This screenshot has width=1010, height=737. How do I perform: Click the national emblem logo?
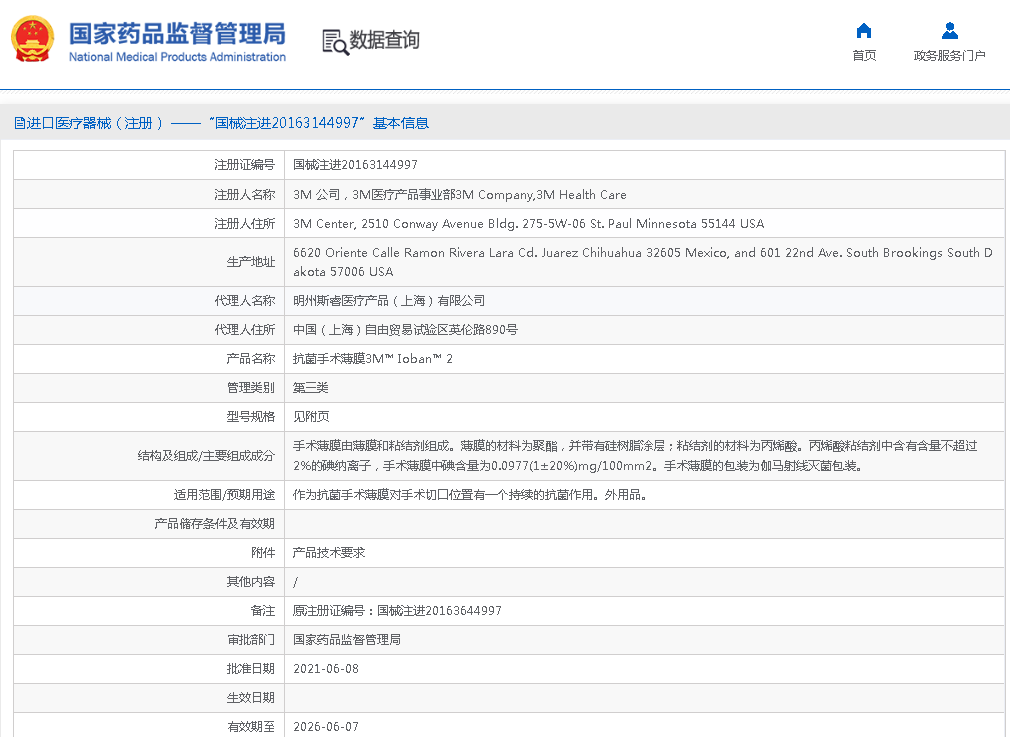click(33, 39)
